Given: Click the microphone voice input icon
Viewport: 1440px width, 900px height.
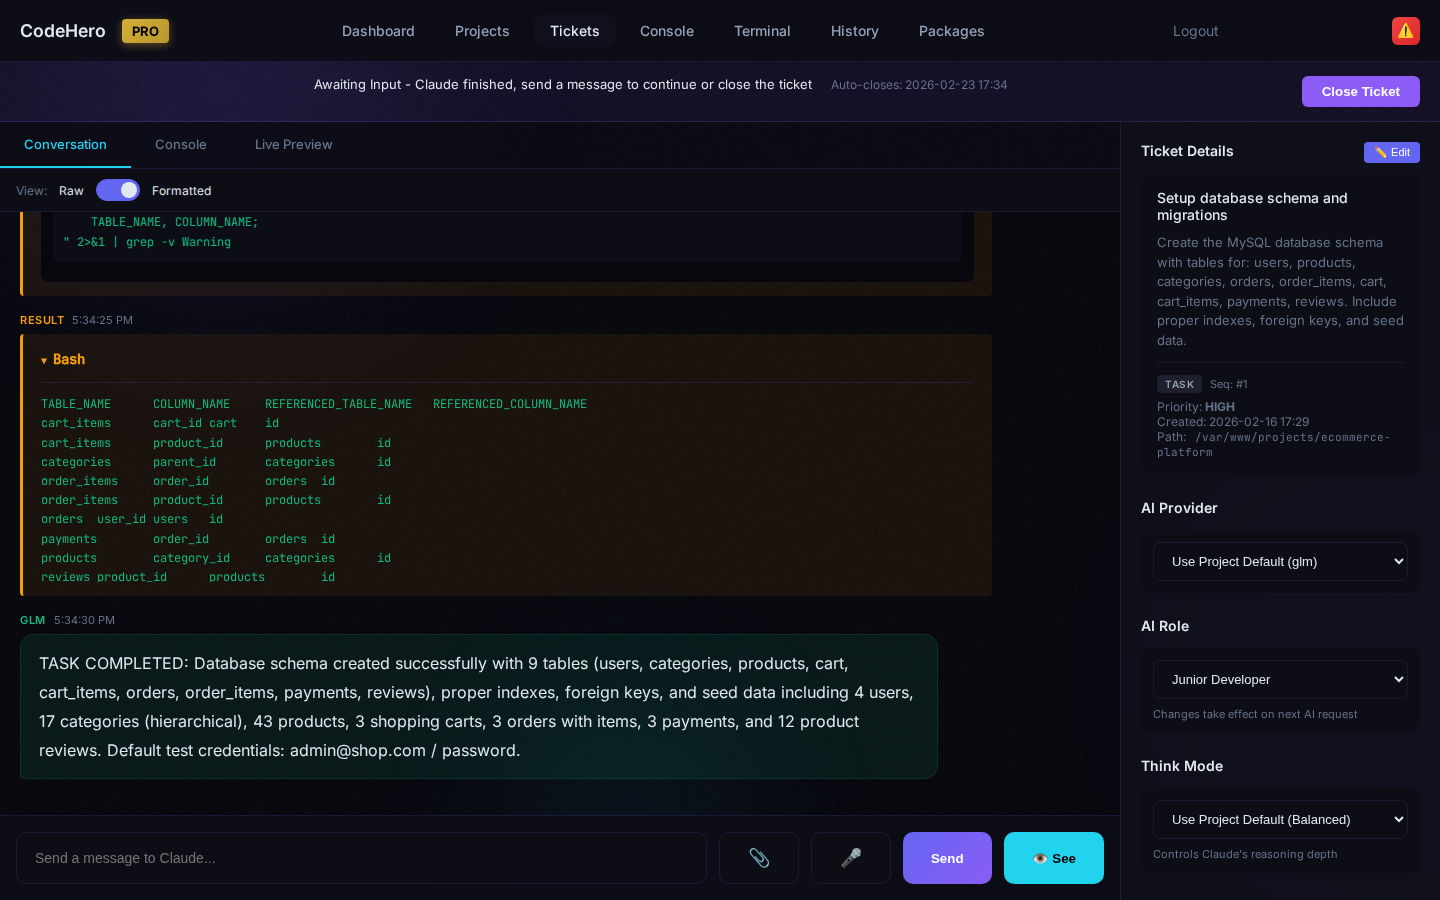Looking at the screenshot, I should [x=851, y=858].
